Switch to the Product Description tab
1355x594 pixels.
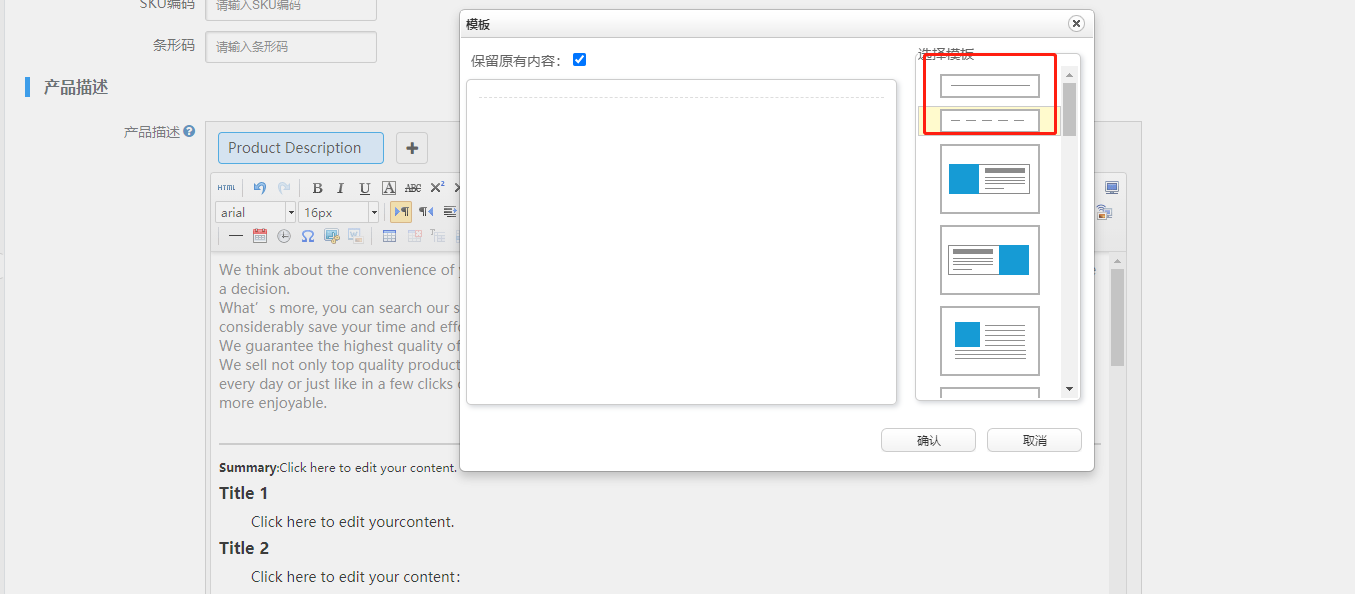[x=300, y=148]
